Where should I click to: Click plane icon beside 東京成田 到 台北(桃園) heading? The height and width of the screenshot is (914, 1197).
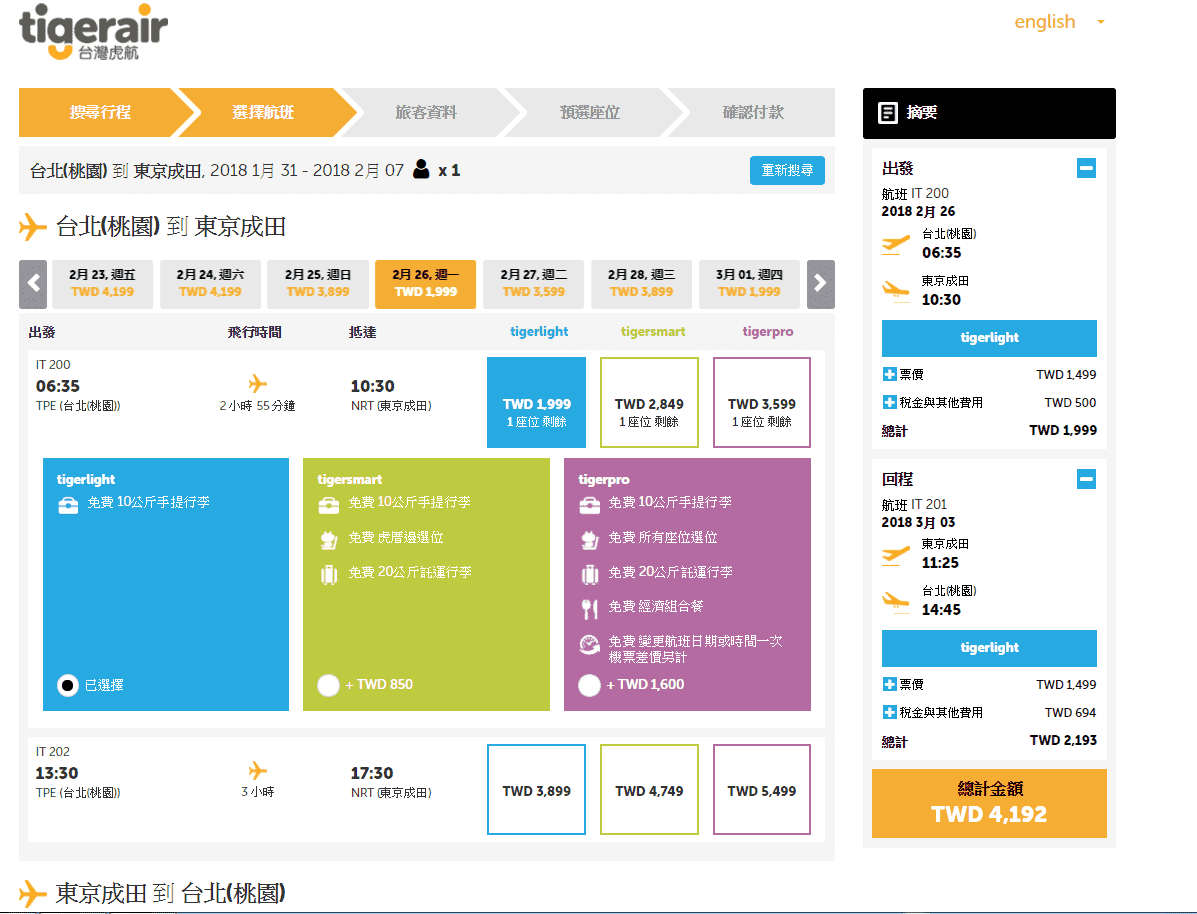coord(32,893)
